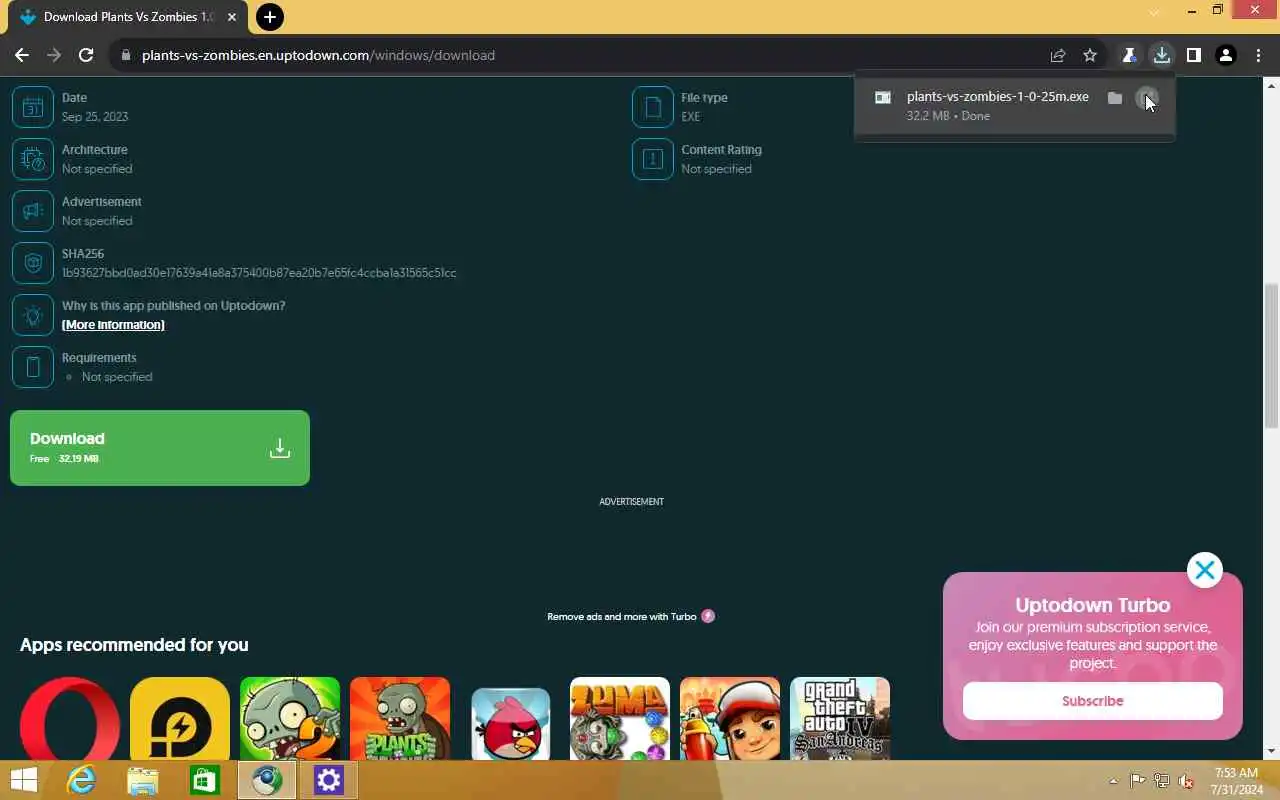Open the LDPlayer yellow app thumbnail

pyautogui.click(x=180, y=719)
